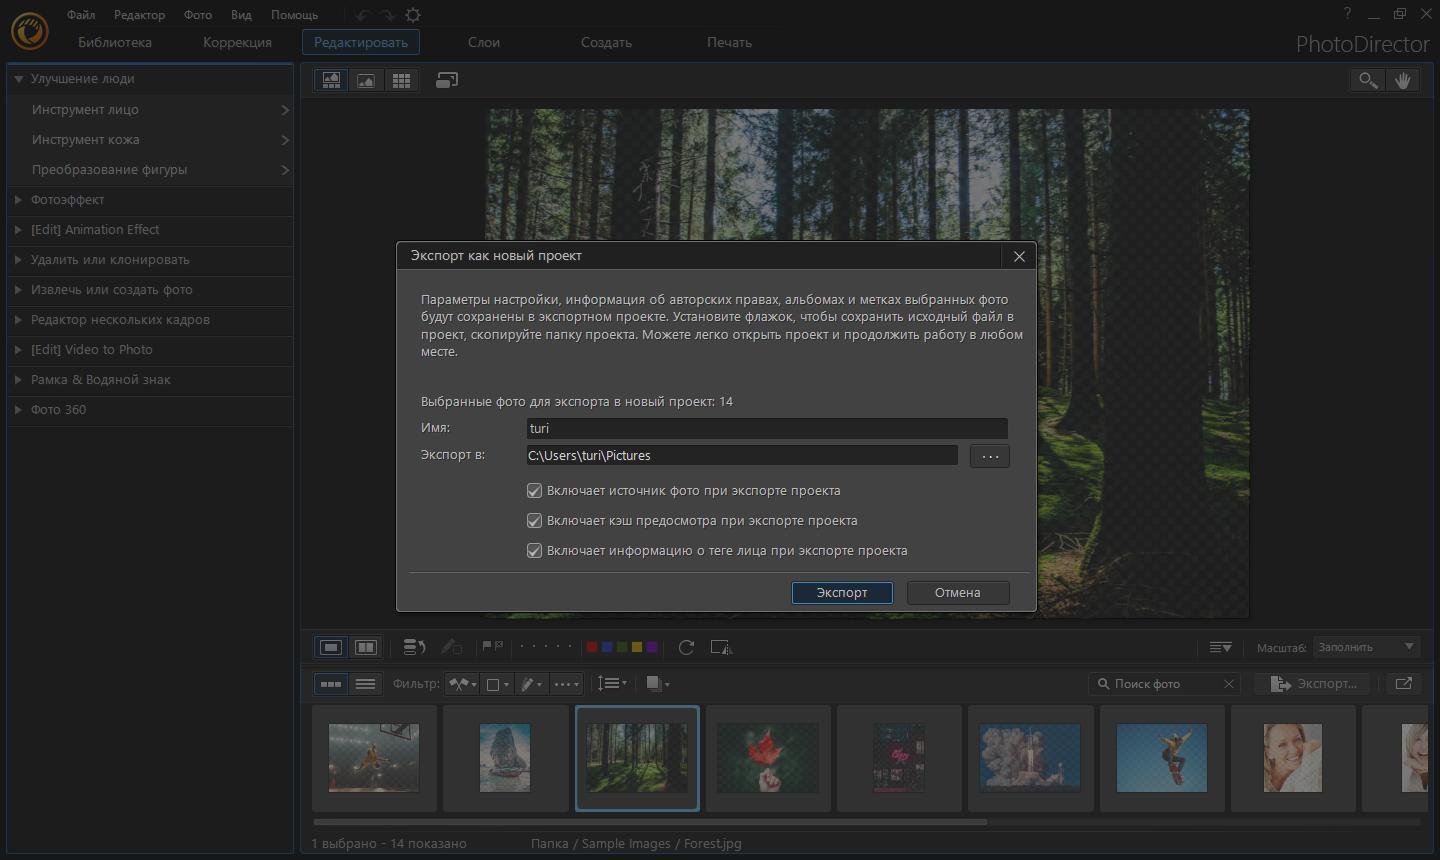1440x860 pixels.
Task: Uncheck the include photo source checkbox
Action: point(534,491)
